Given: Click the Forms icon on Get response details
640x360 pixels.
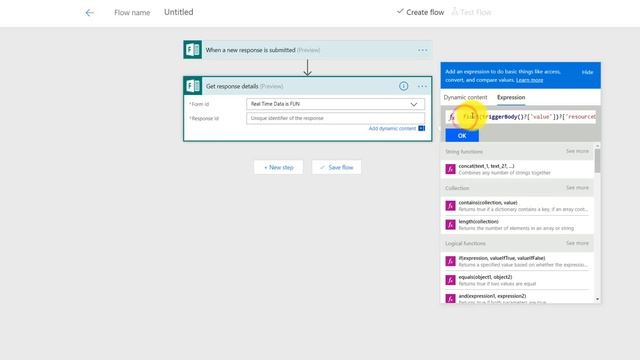Looking at the screenshot, I should 193,86.
